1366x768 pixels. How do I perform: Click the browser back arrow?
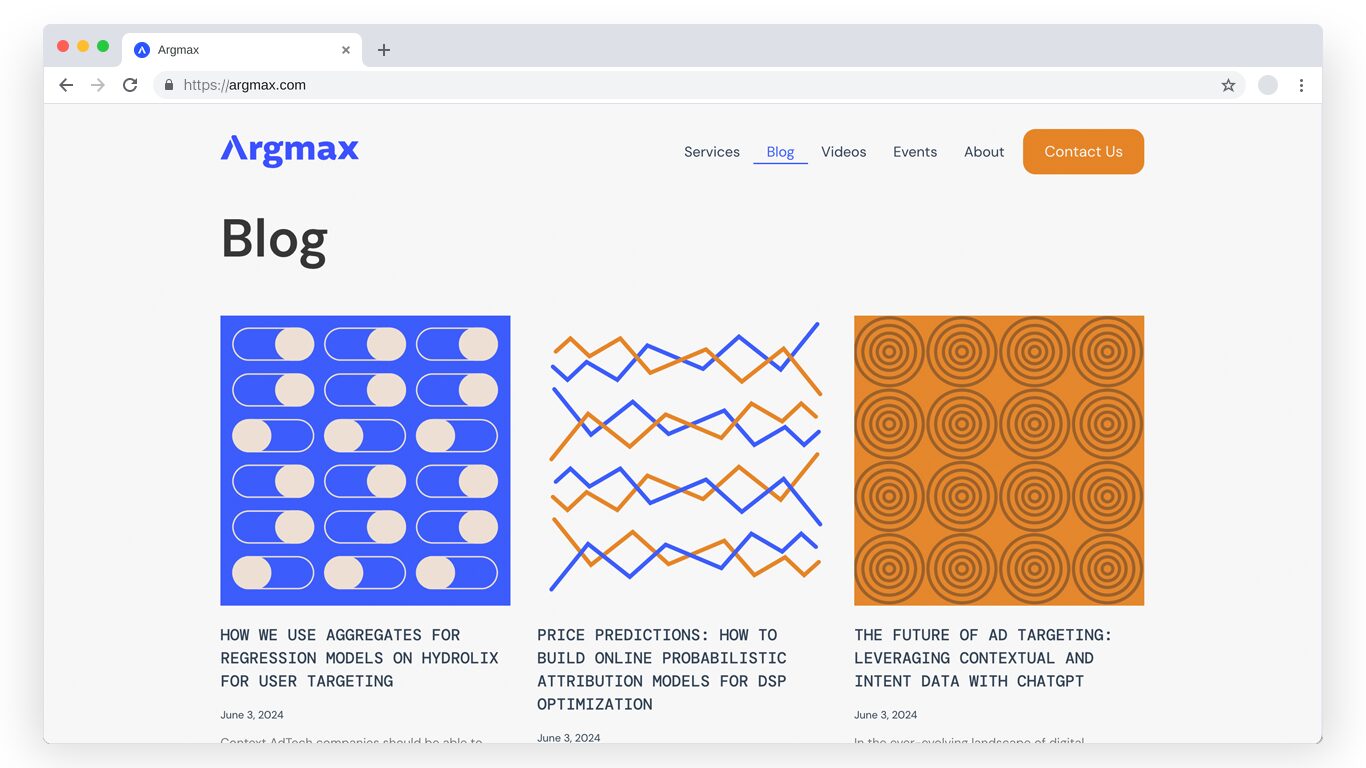(x=66, y=85)
